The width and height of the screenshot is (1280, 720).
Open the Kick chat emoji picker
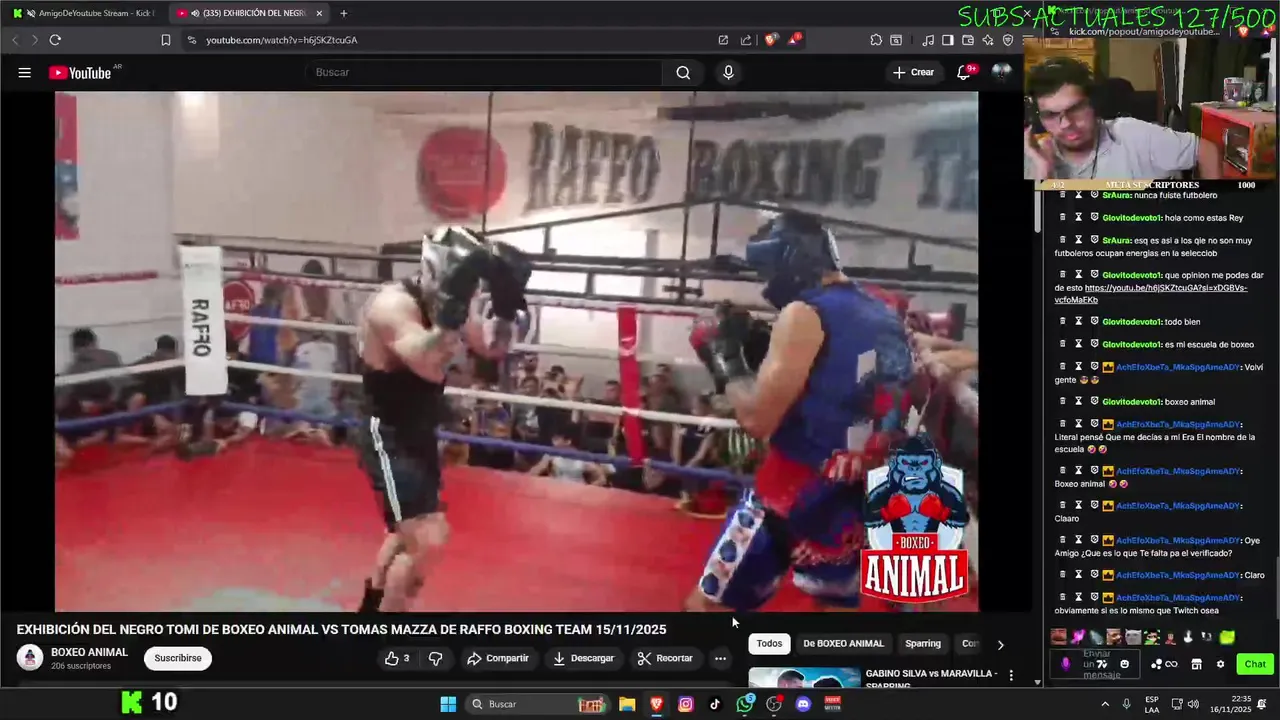1125,664
